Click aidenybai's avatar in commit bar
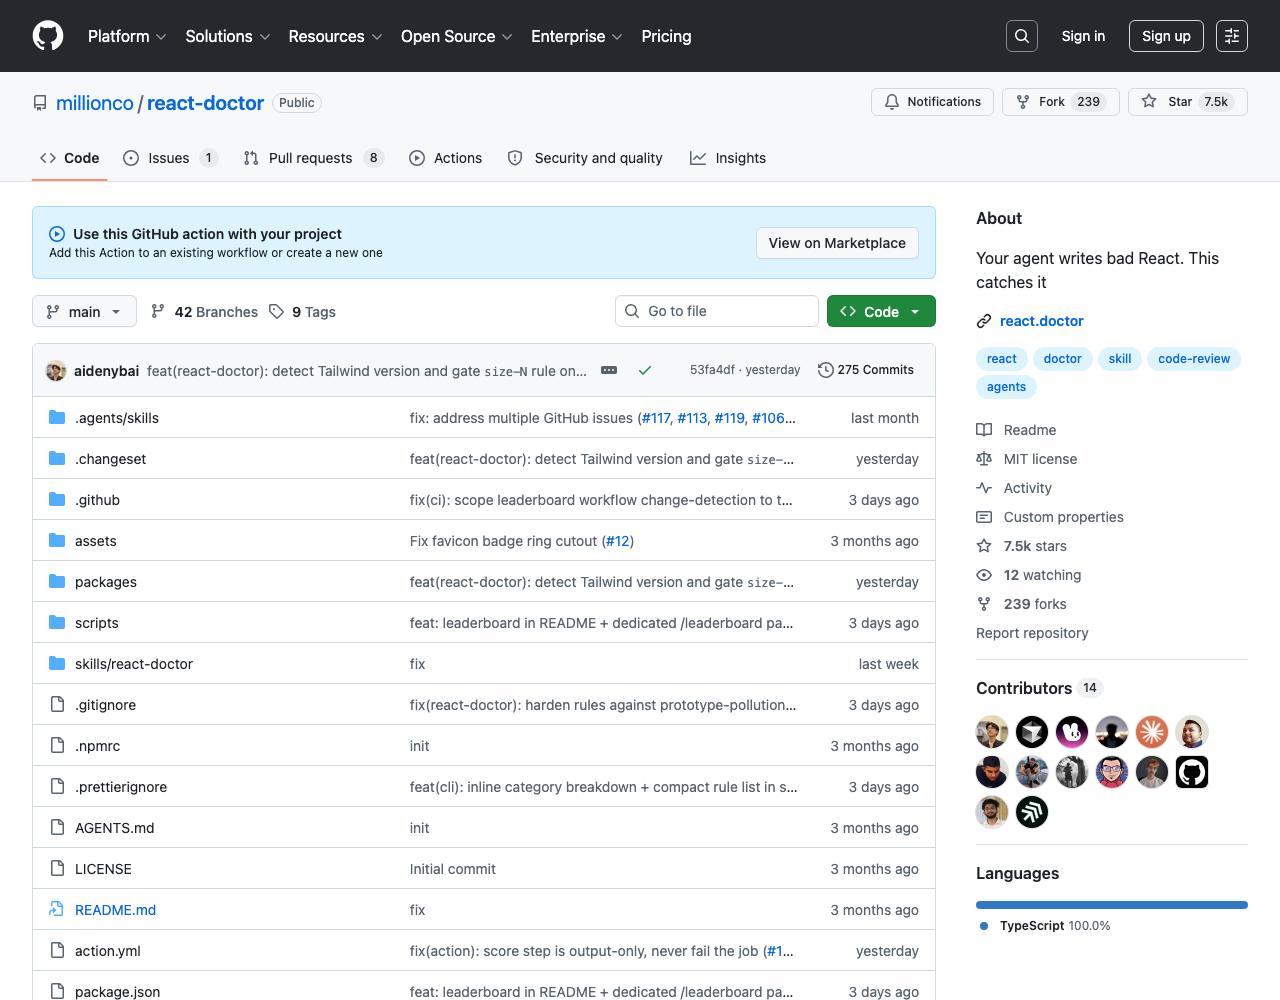Viewport: 1280px width, 1000px height. [56, 371]
